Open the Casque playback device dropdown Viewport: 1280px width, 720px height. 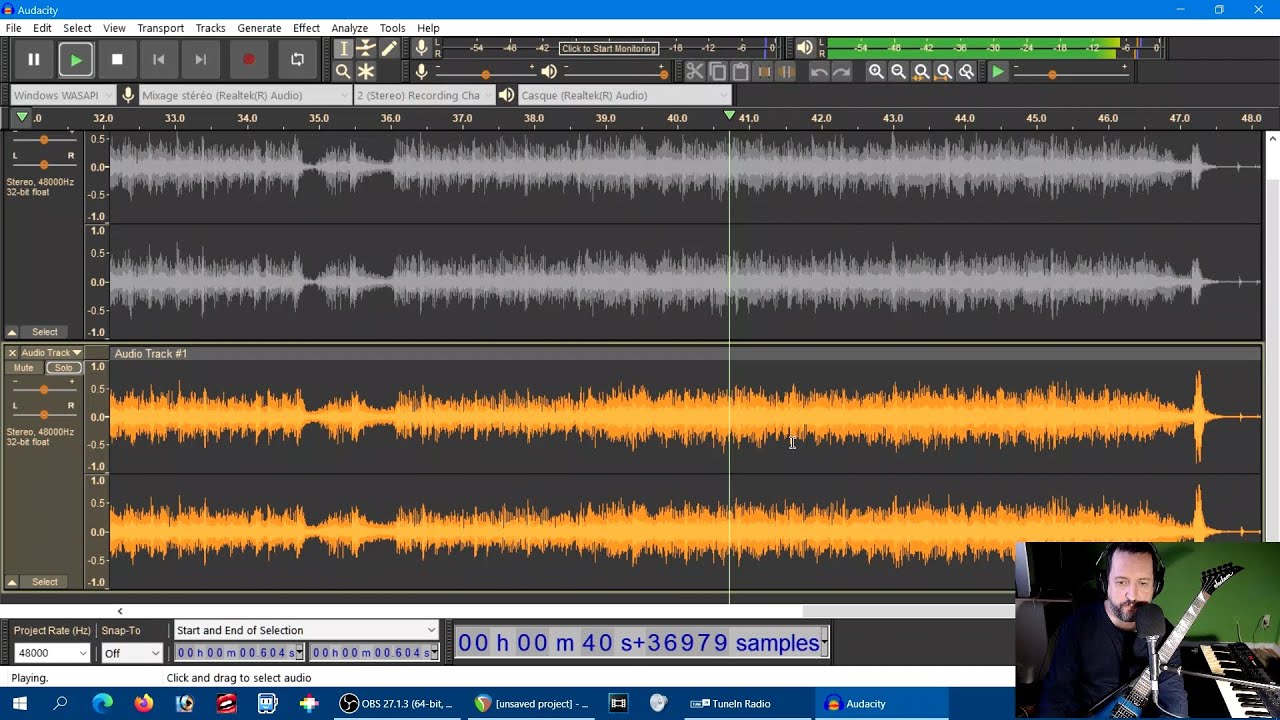tap(625, 95)
